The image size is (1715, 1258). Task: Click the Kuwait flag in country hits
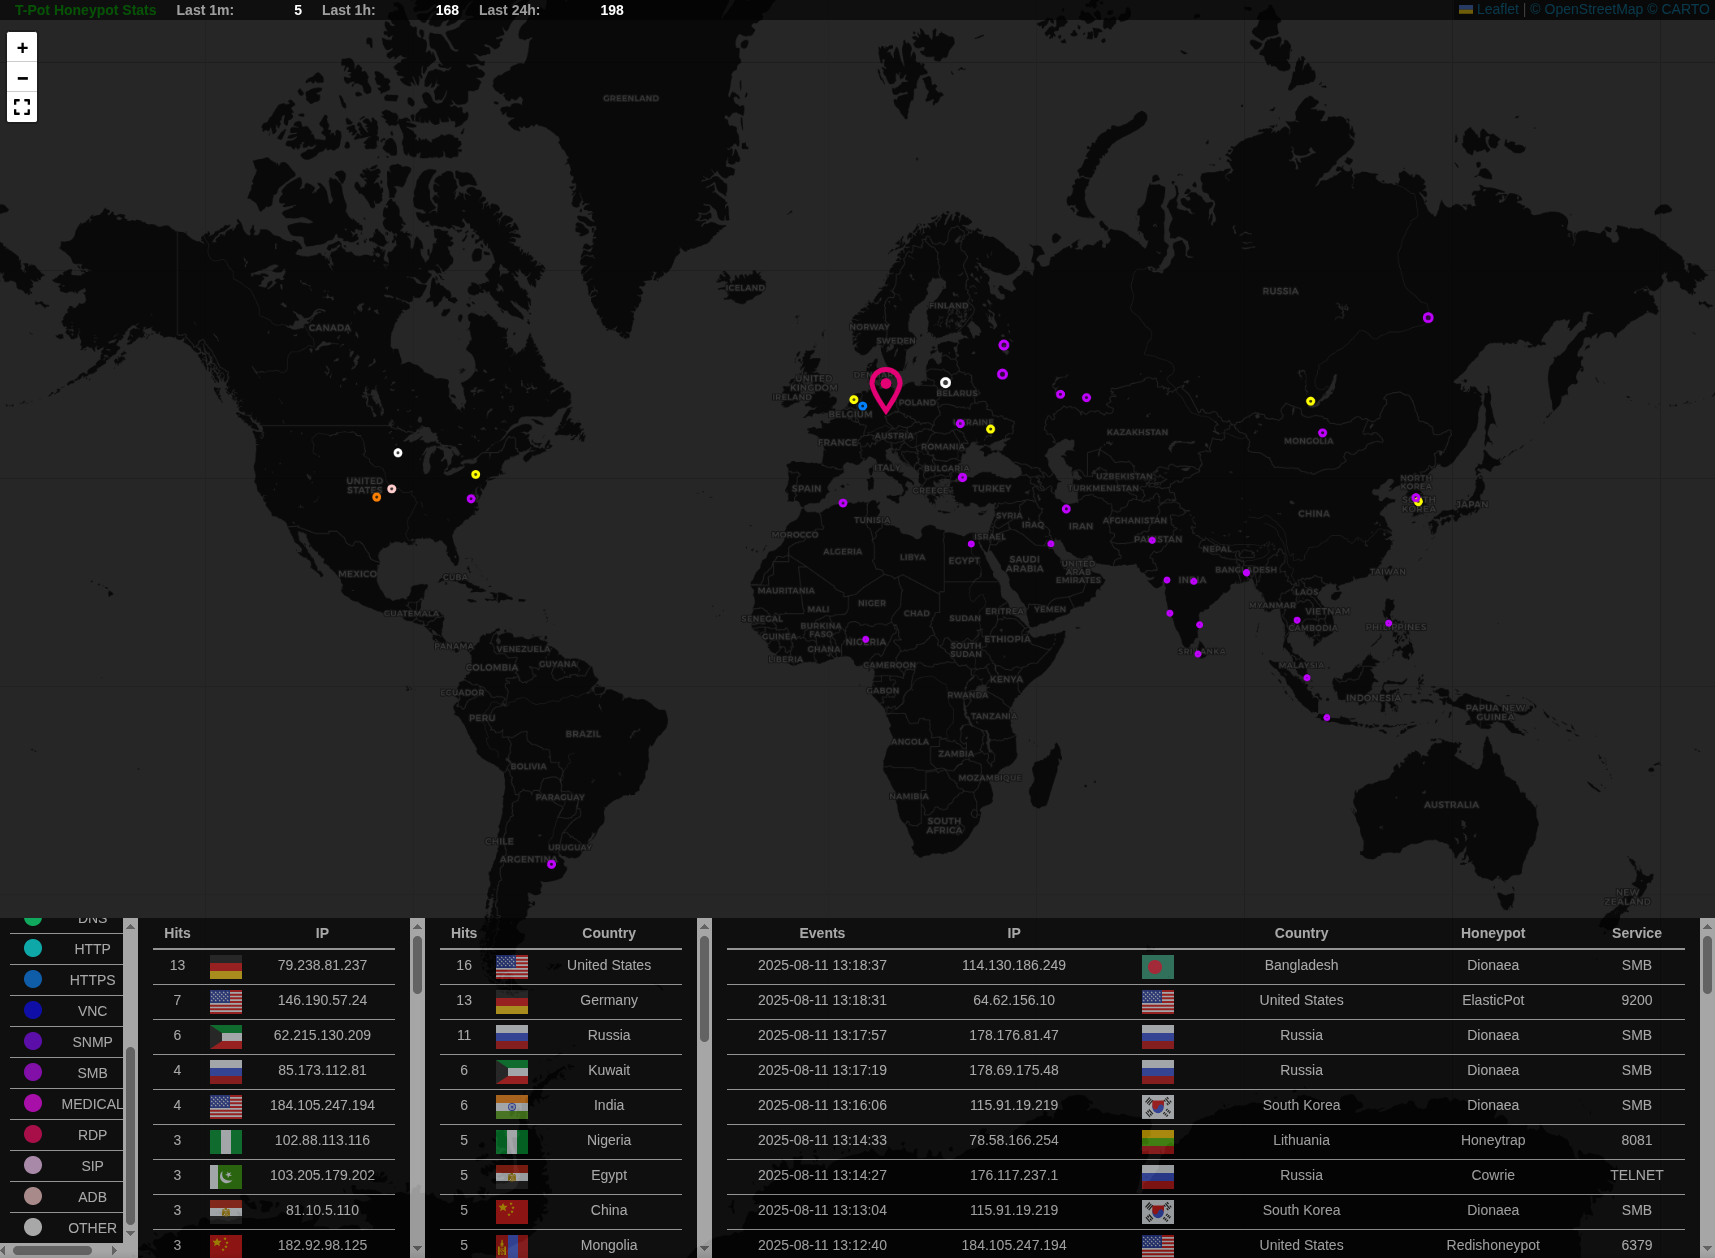(511, 1071)
